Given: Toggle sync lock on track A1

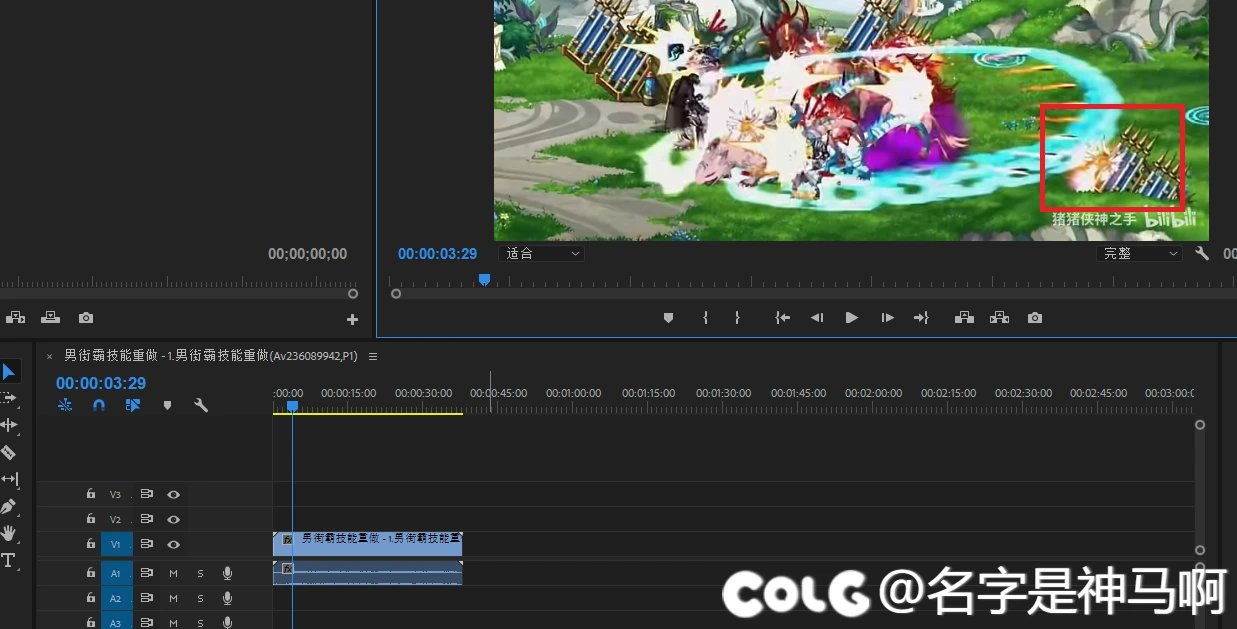Looking at the screenshot, I should tap(146, 573).
